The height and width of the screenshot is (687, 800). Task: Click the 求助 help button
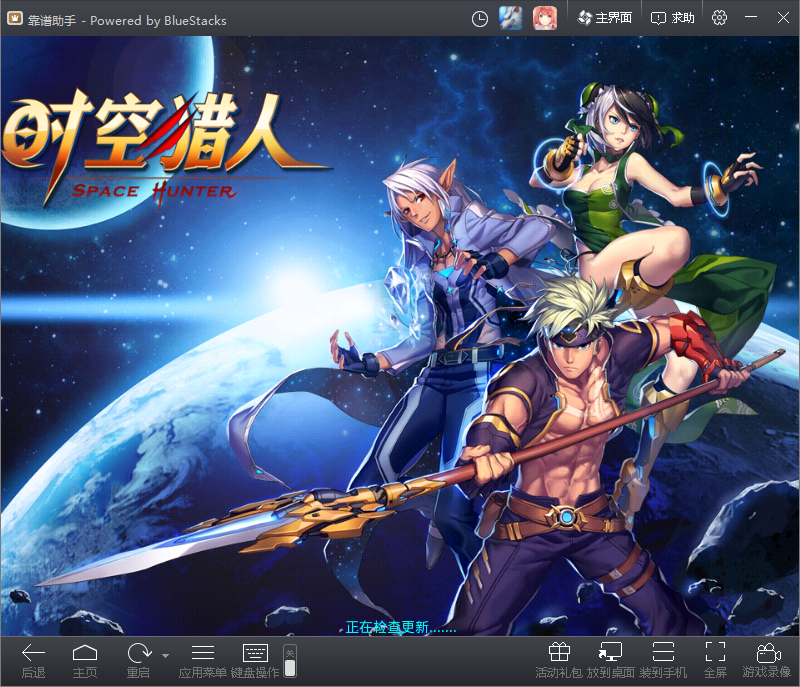[x=673, y=18]
